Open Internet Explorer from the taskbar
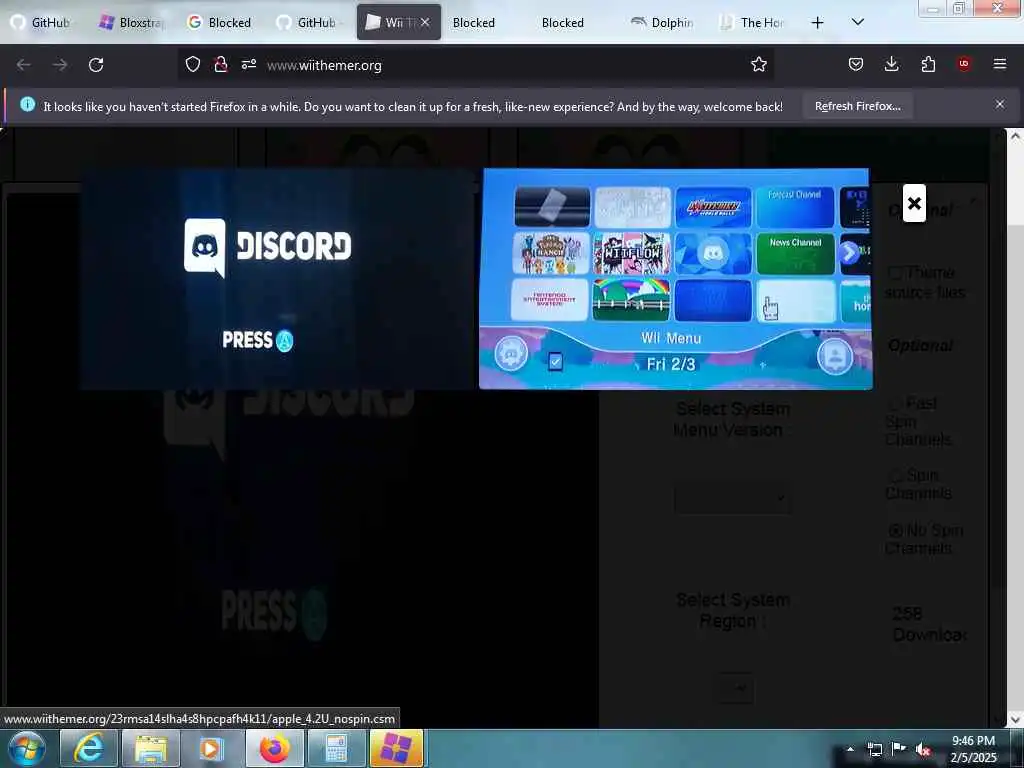 [89, 748]
